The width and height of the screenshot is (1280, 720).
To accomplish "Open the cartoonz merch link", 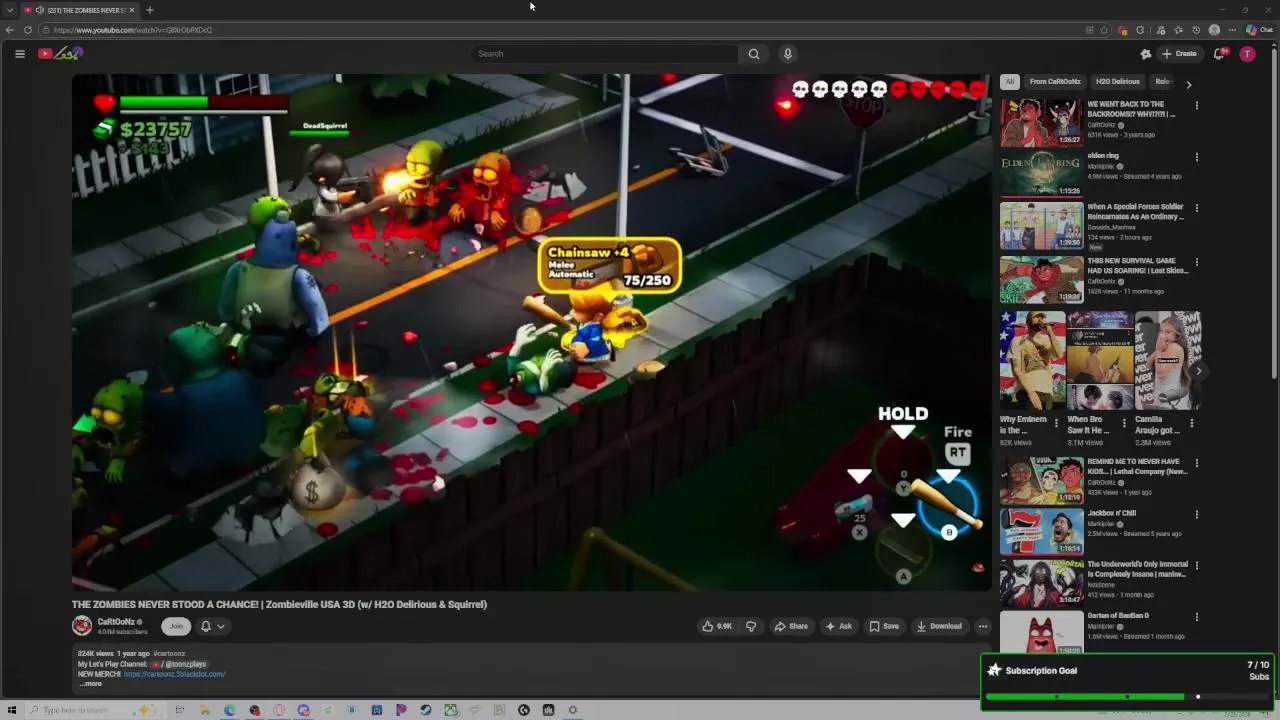I will tap(174, 674).
